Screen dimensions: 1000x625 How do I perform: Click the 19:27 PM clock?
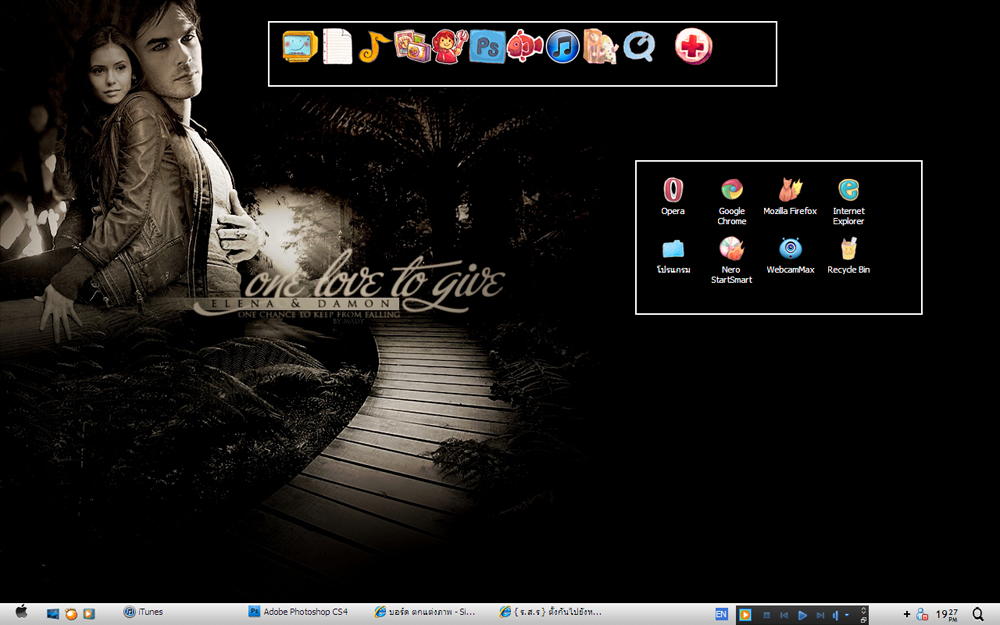[x=946, y=614]
